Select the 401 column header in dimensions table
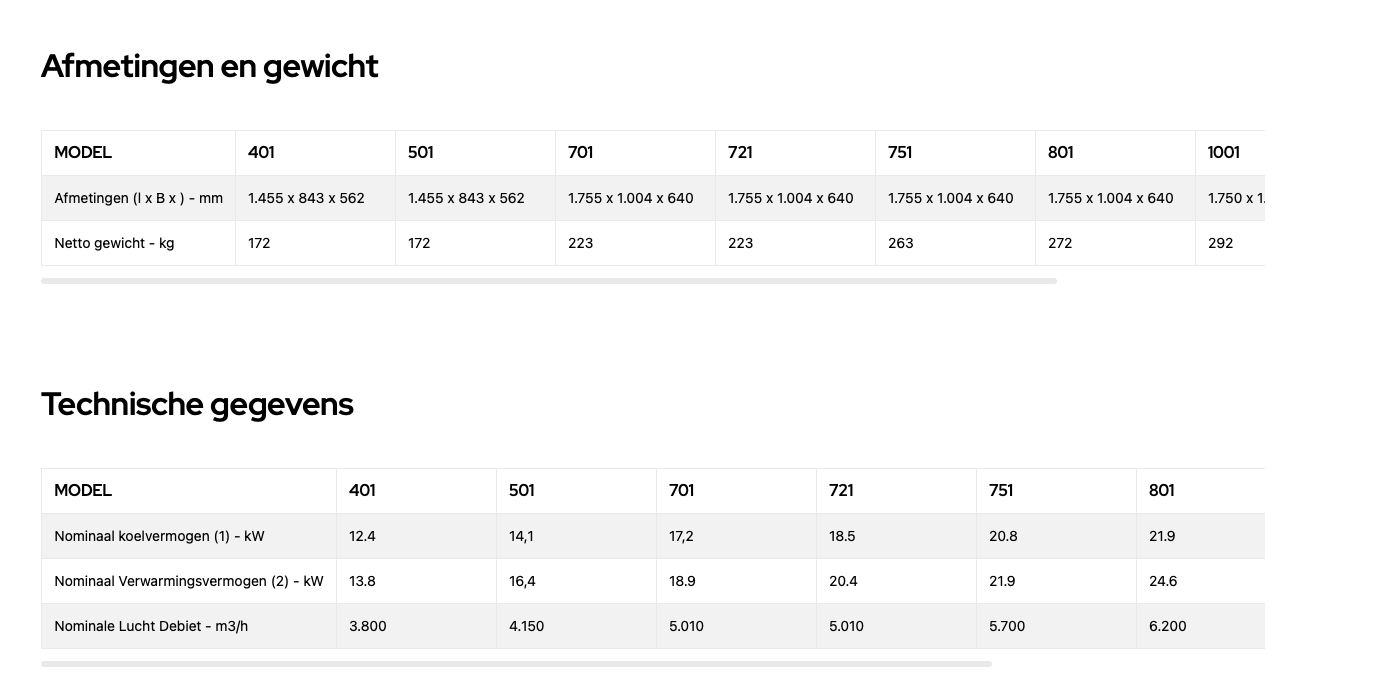The width and height of the screenshot is (1384, 690). tap(315, 153)
